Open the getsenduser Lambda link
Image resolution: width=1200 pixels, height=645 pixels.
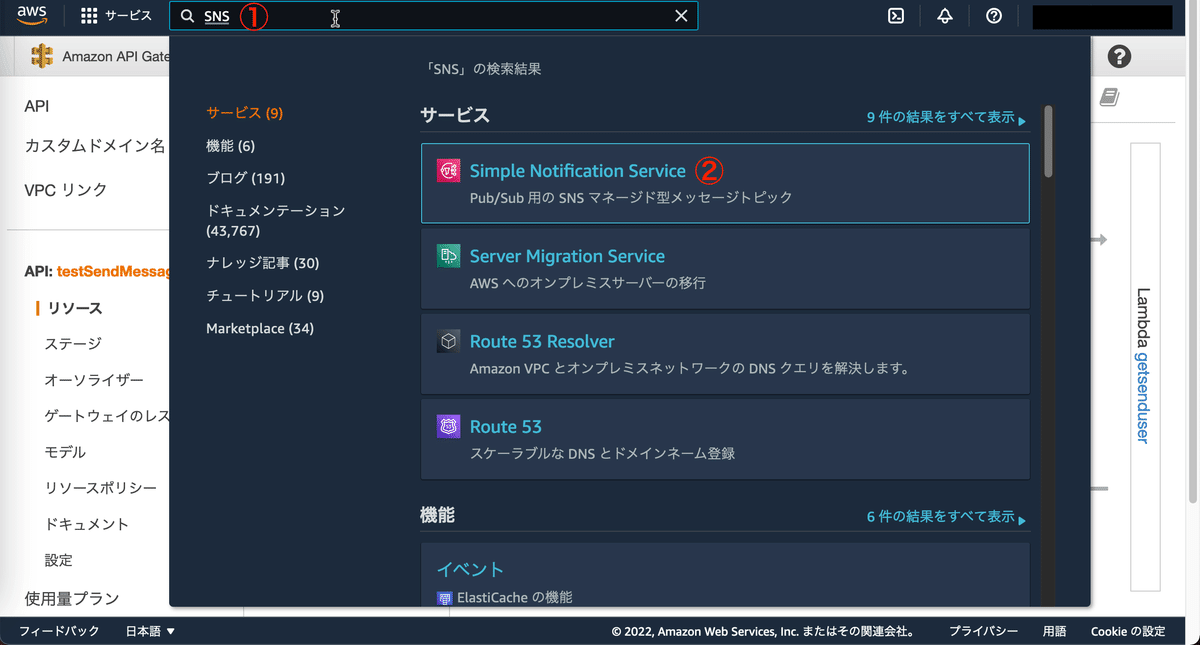point(1144,398)
